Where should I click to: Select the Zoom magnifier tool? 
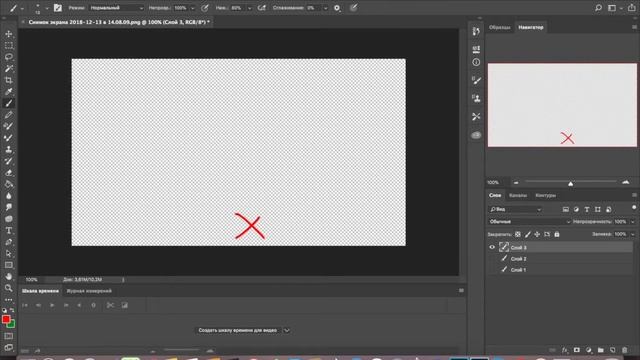9,288
